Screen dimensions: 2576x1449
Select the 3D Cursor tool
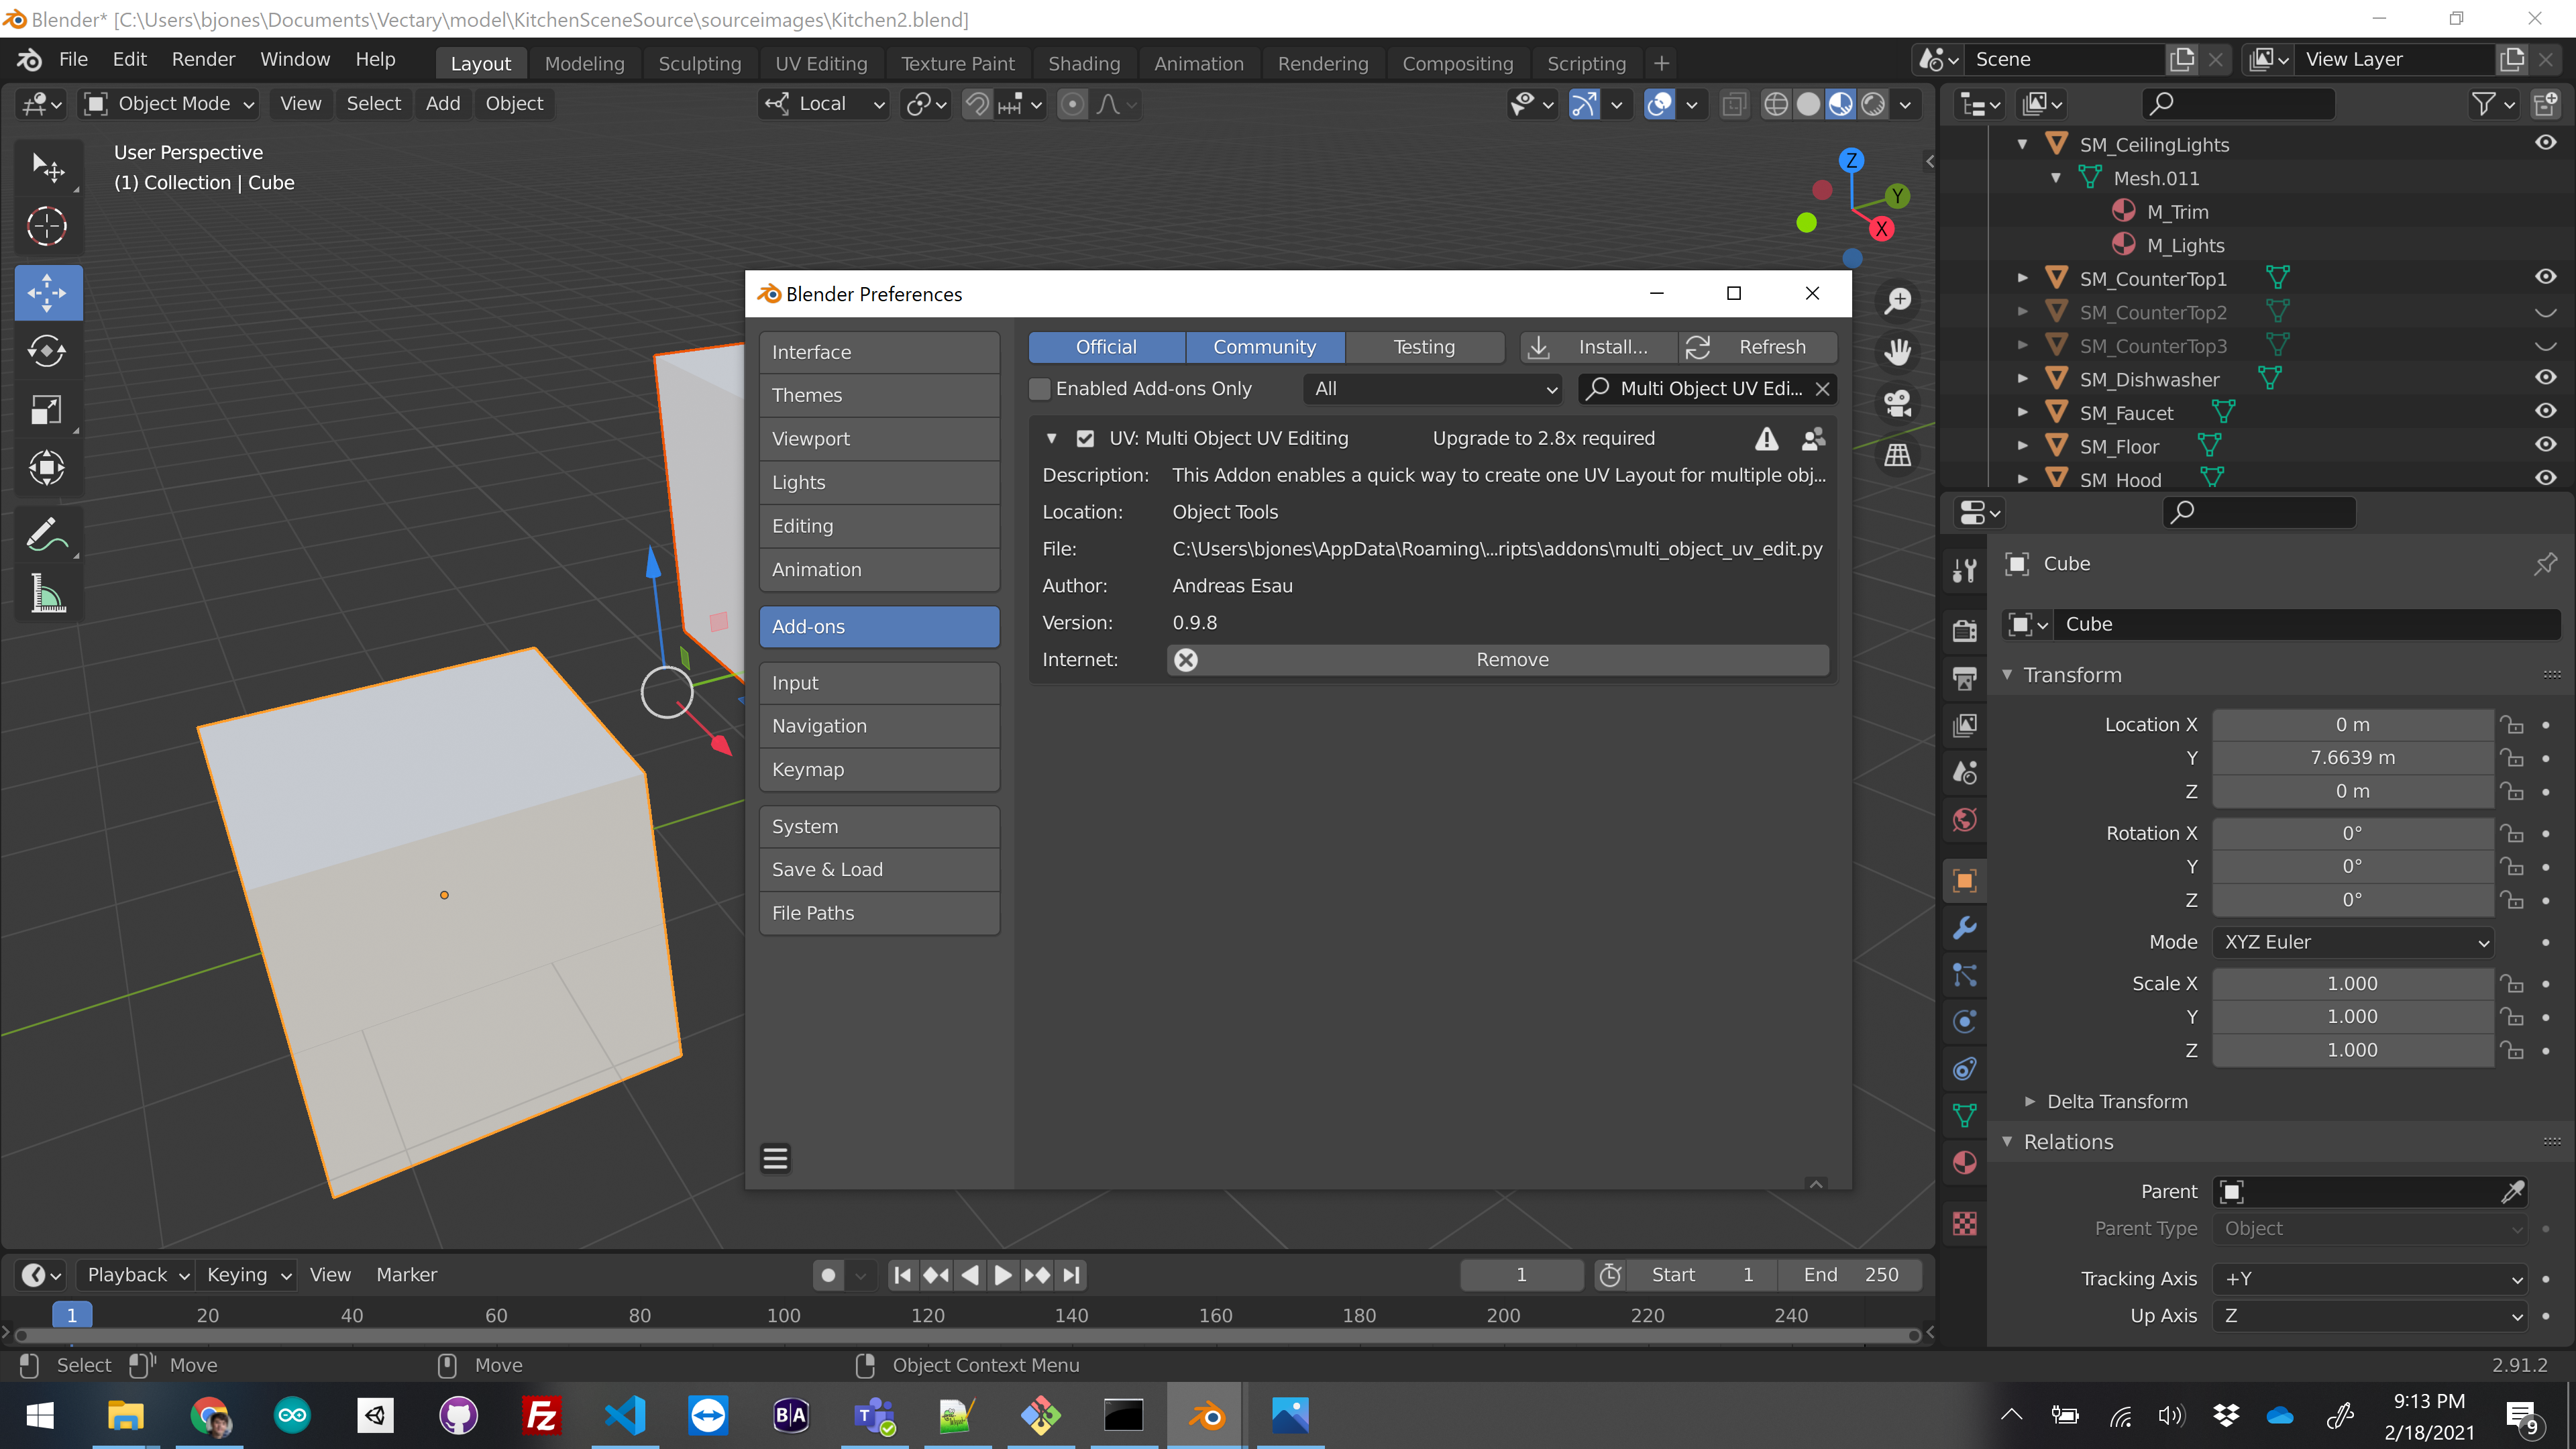pyautogui.click(x=47, y=226)
